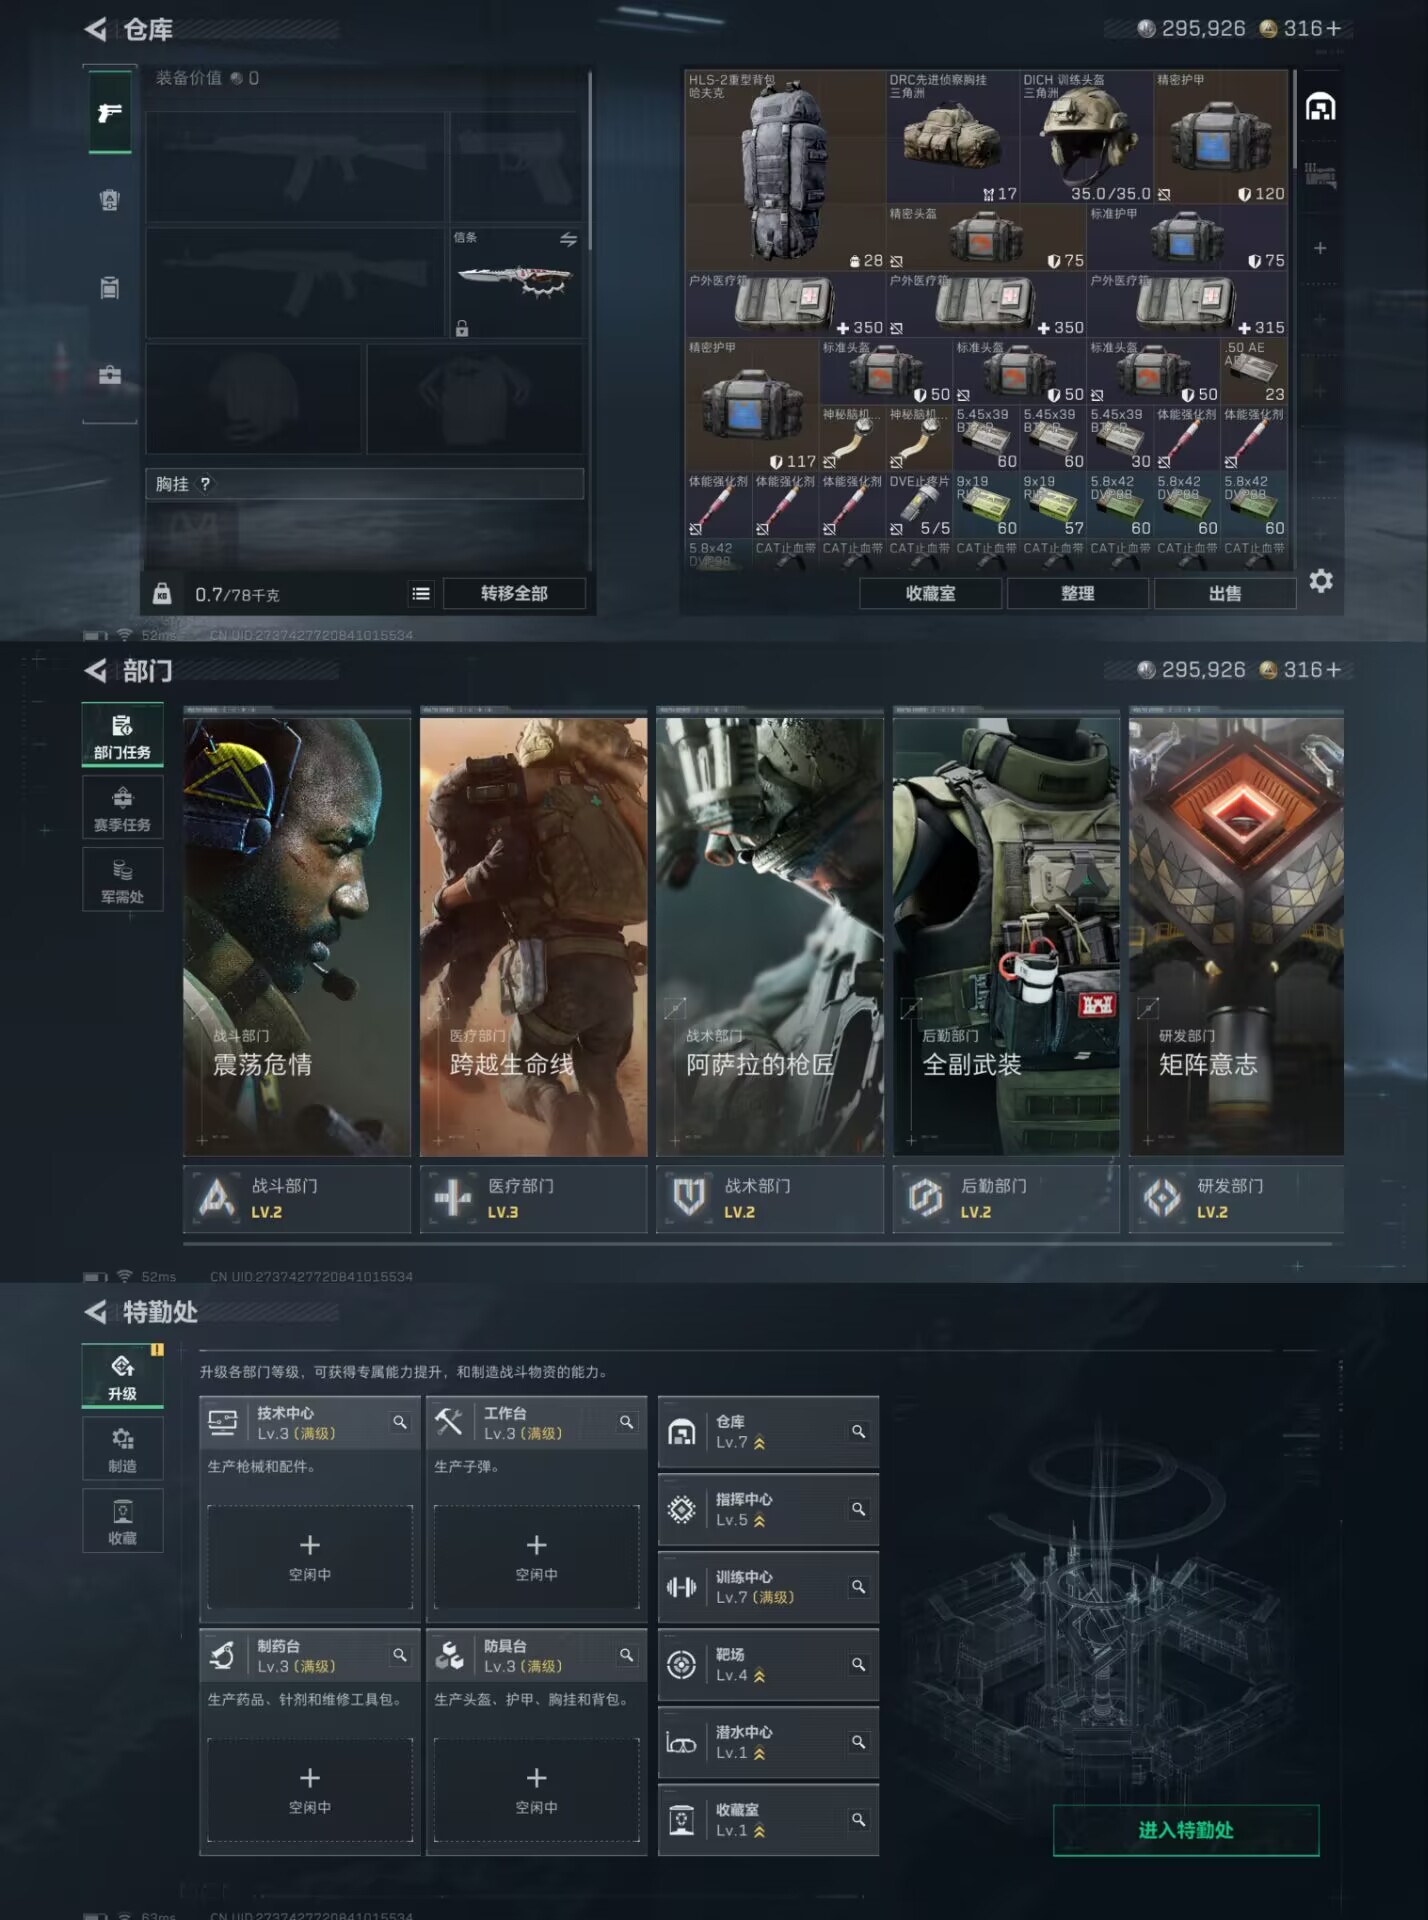Toggle the swap arrows in the 信条 slot

coord(568,239)
